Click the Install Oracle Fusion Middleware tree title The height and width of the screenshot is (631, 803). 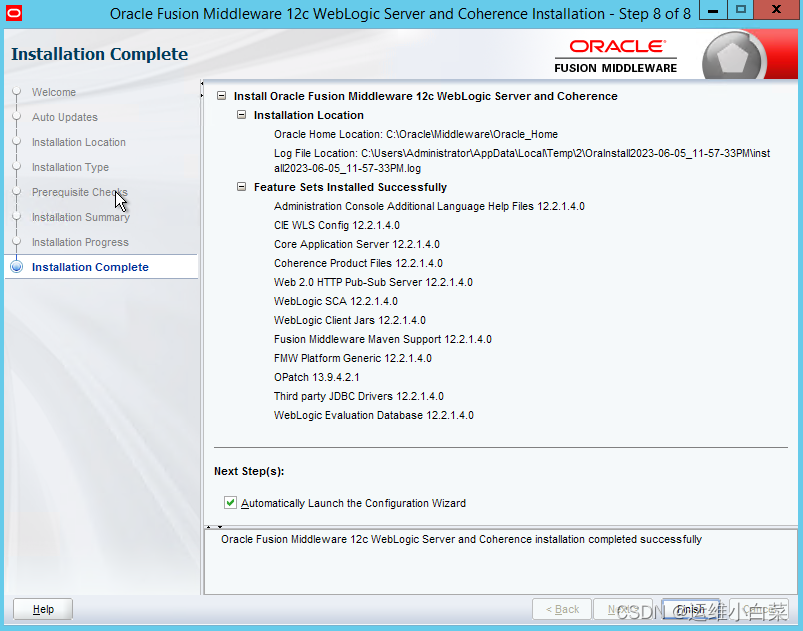tap(426, 96)
